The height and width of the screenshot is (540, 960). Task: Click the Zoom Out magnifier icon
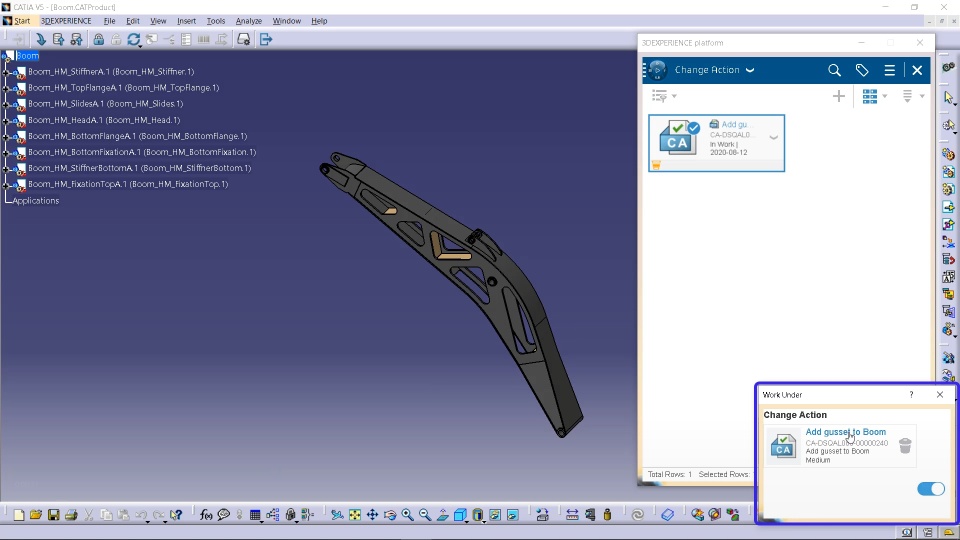pyautogui.click(x=425, y=515)
